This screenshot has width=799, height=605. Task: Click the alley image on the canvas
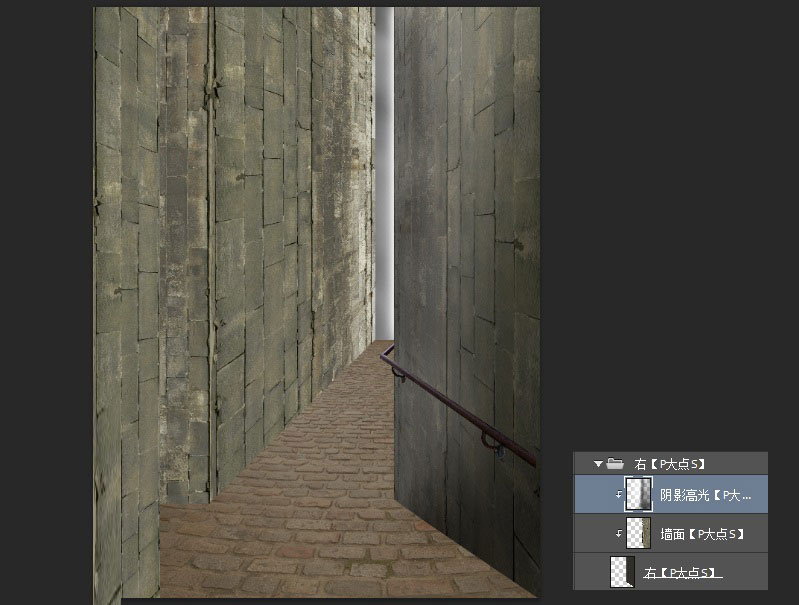pos(316,302)
